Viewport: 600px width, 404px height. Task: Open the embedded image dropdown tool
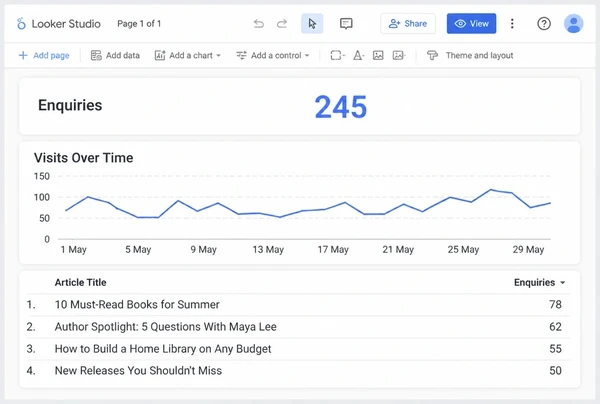click(x=399, y=55)
